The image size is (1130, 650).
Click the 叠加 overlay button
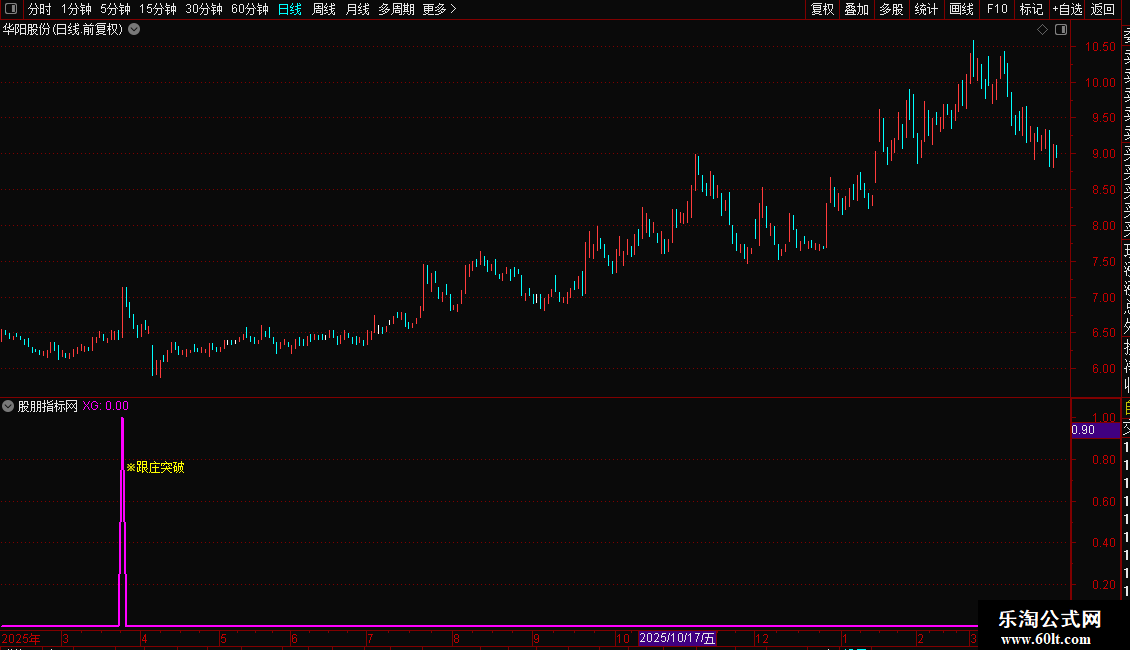pyautogui.click(x=857, y=9)
